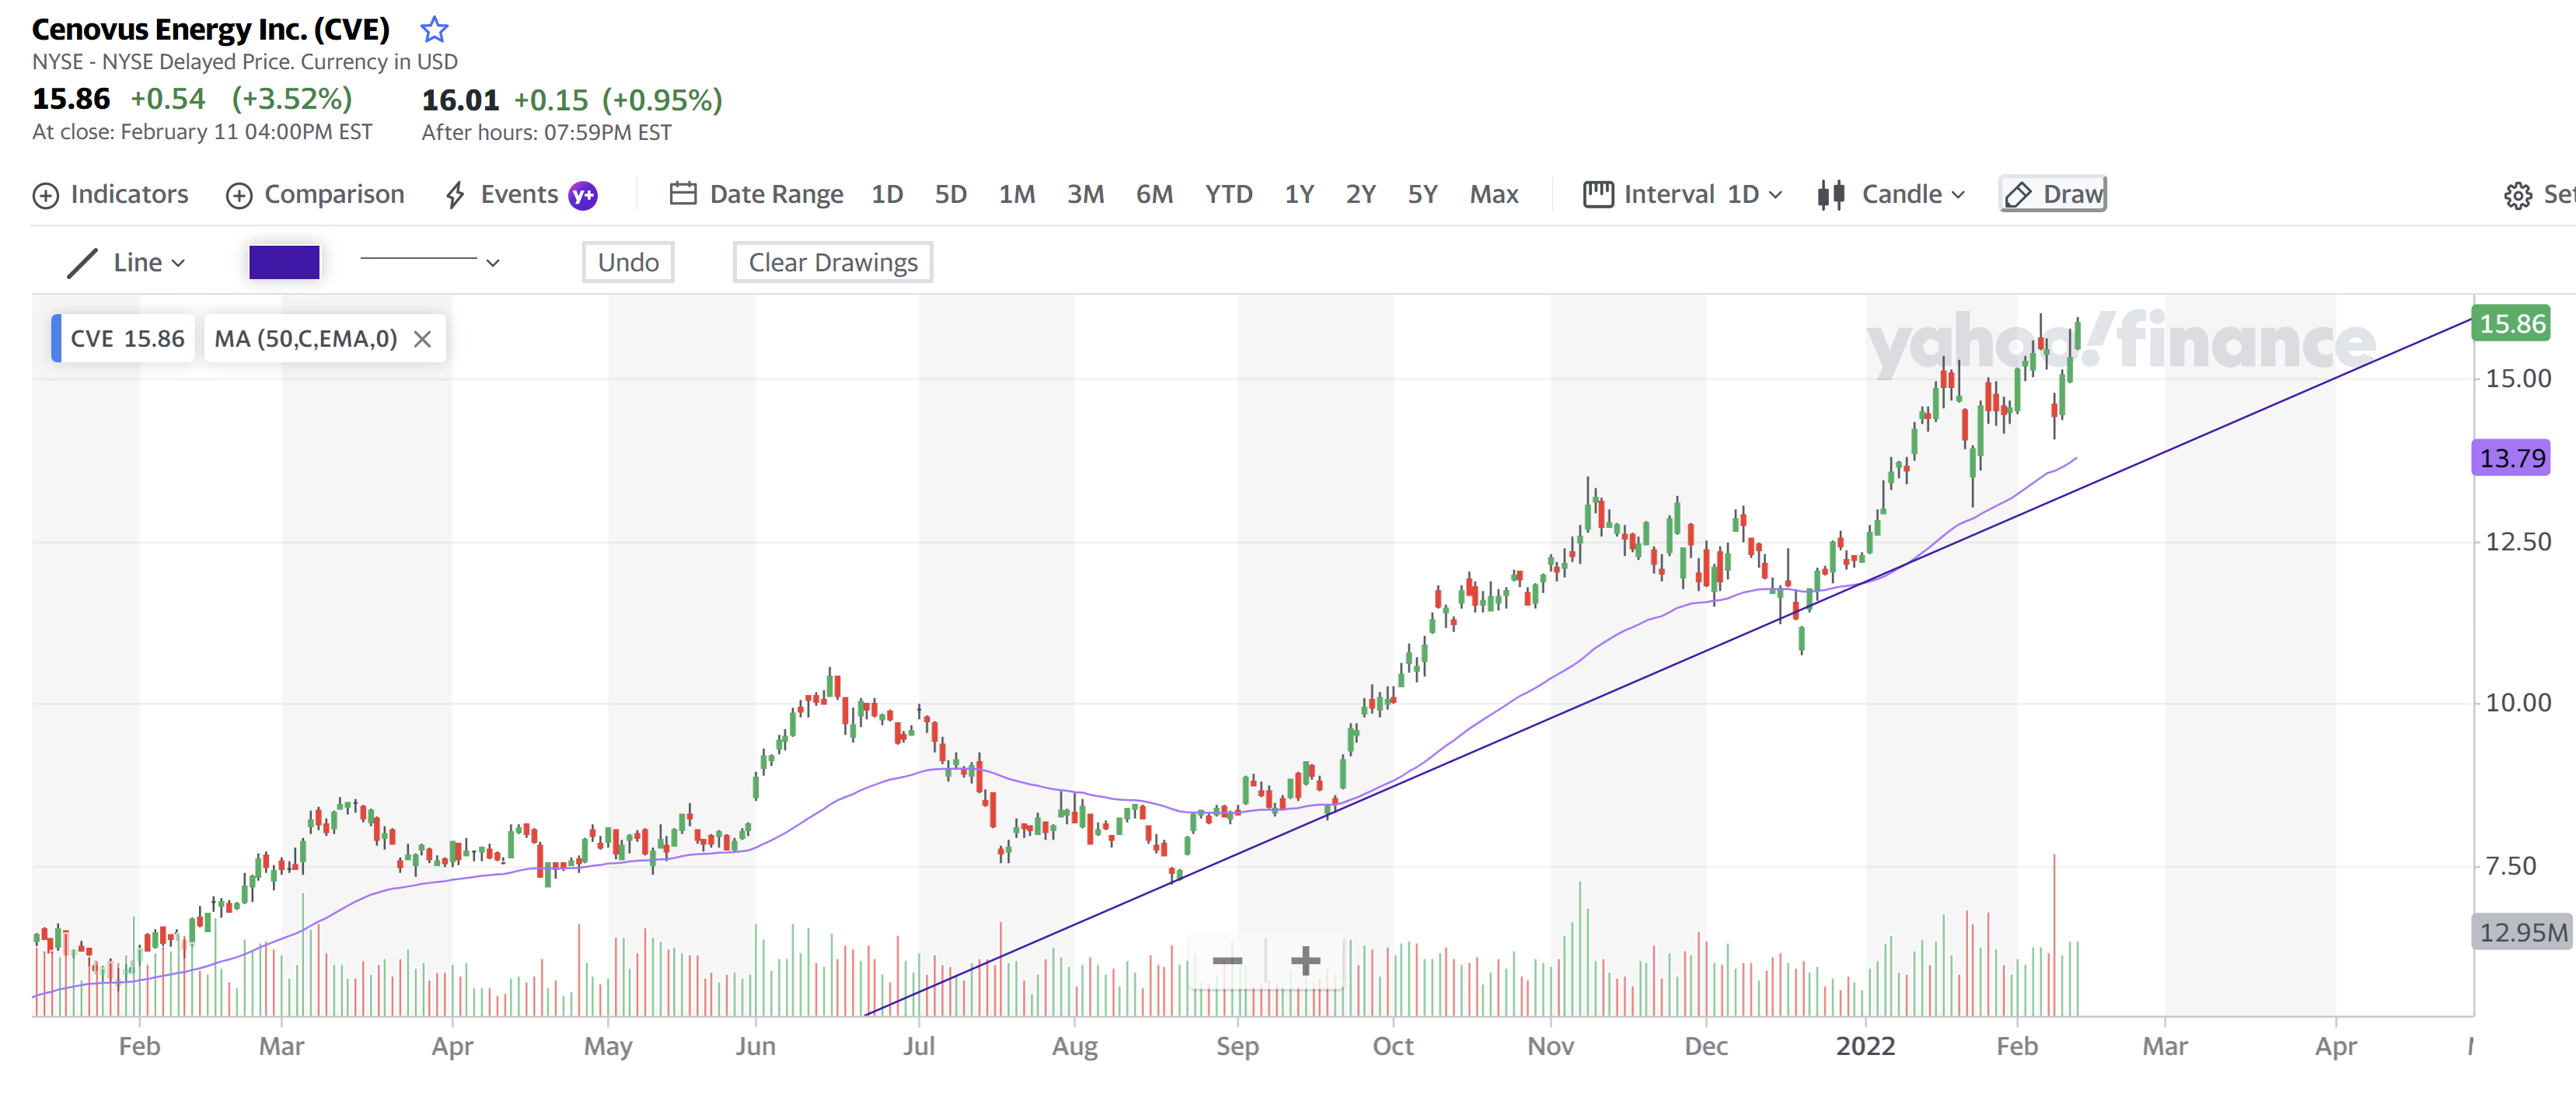Zoom out chart with minus button
This screenshot has height=1111, width=2576.
pos(1227,961)
